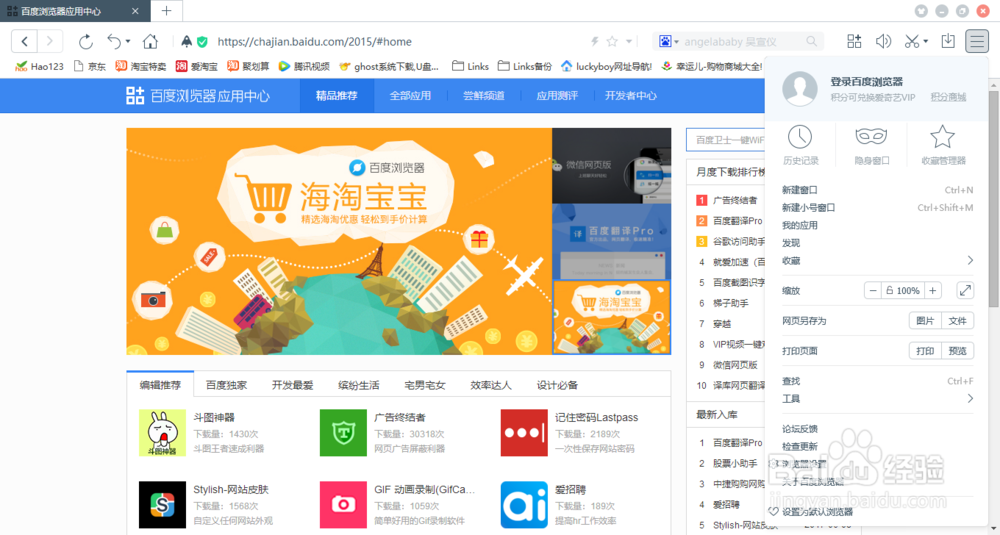
Task: Open the Hao123 bookmark
Action: (x=40, y=66)
